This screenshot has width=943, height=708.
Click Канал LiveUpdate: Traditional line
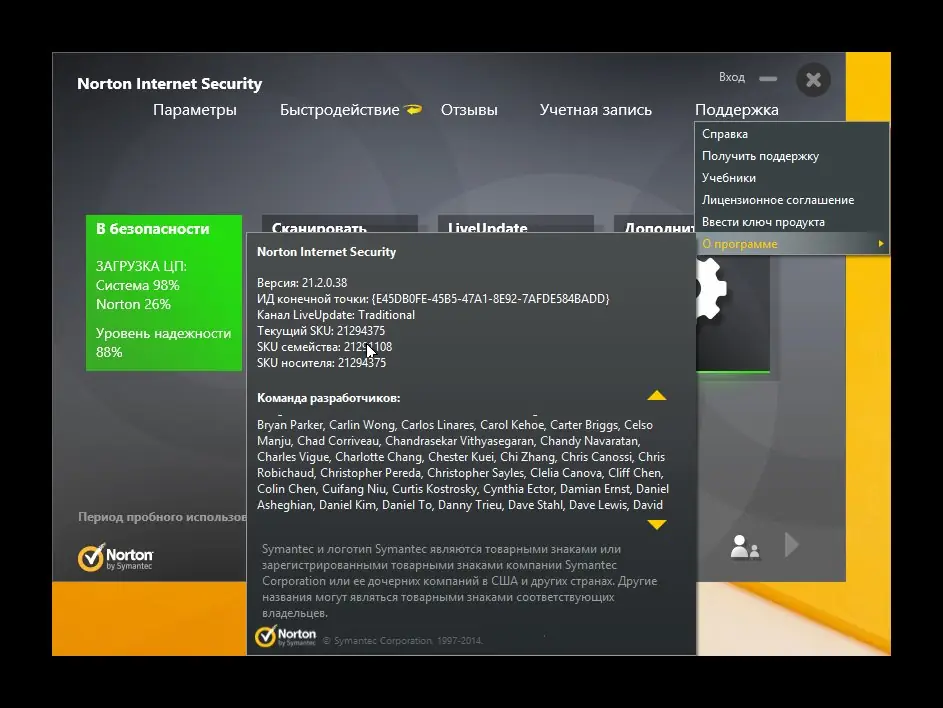336,315
